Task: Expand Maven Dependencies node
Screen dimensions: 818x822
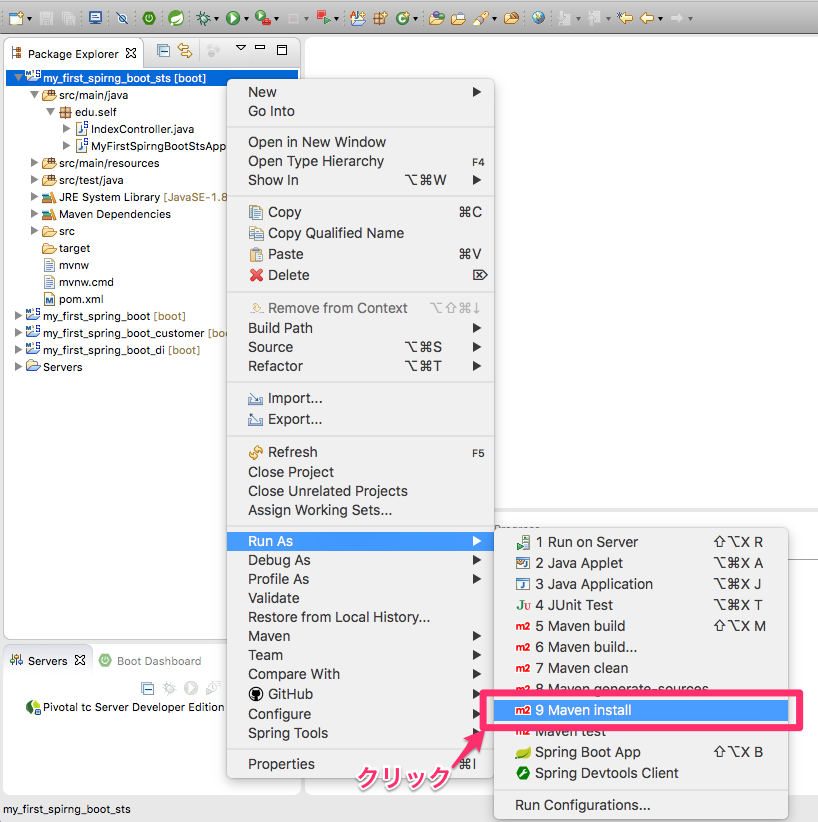Action: coord(34,214)
